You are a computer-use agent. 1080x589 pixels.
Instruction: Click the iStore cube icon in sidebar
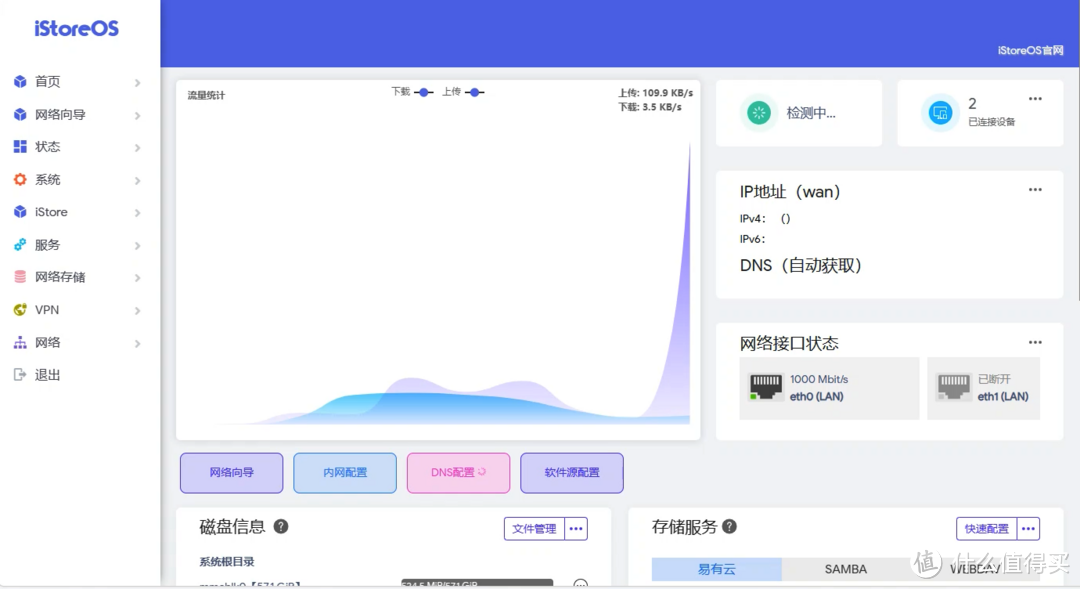pyautogui.click(x=20, y=211)
